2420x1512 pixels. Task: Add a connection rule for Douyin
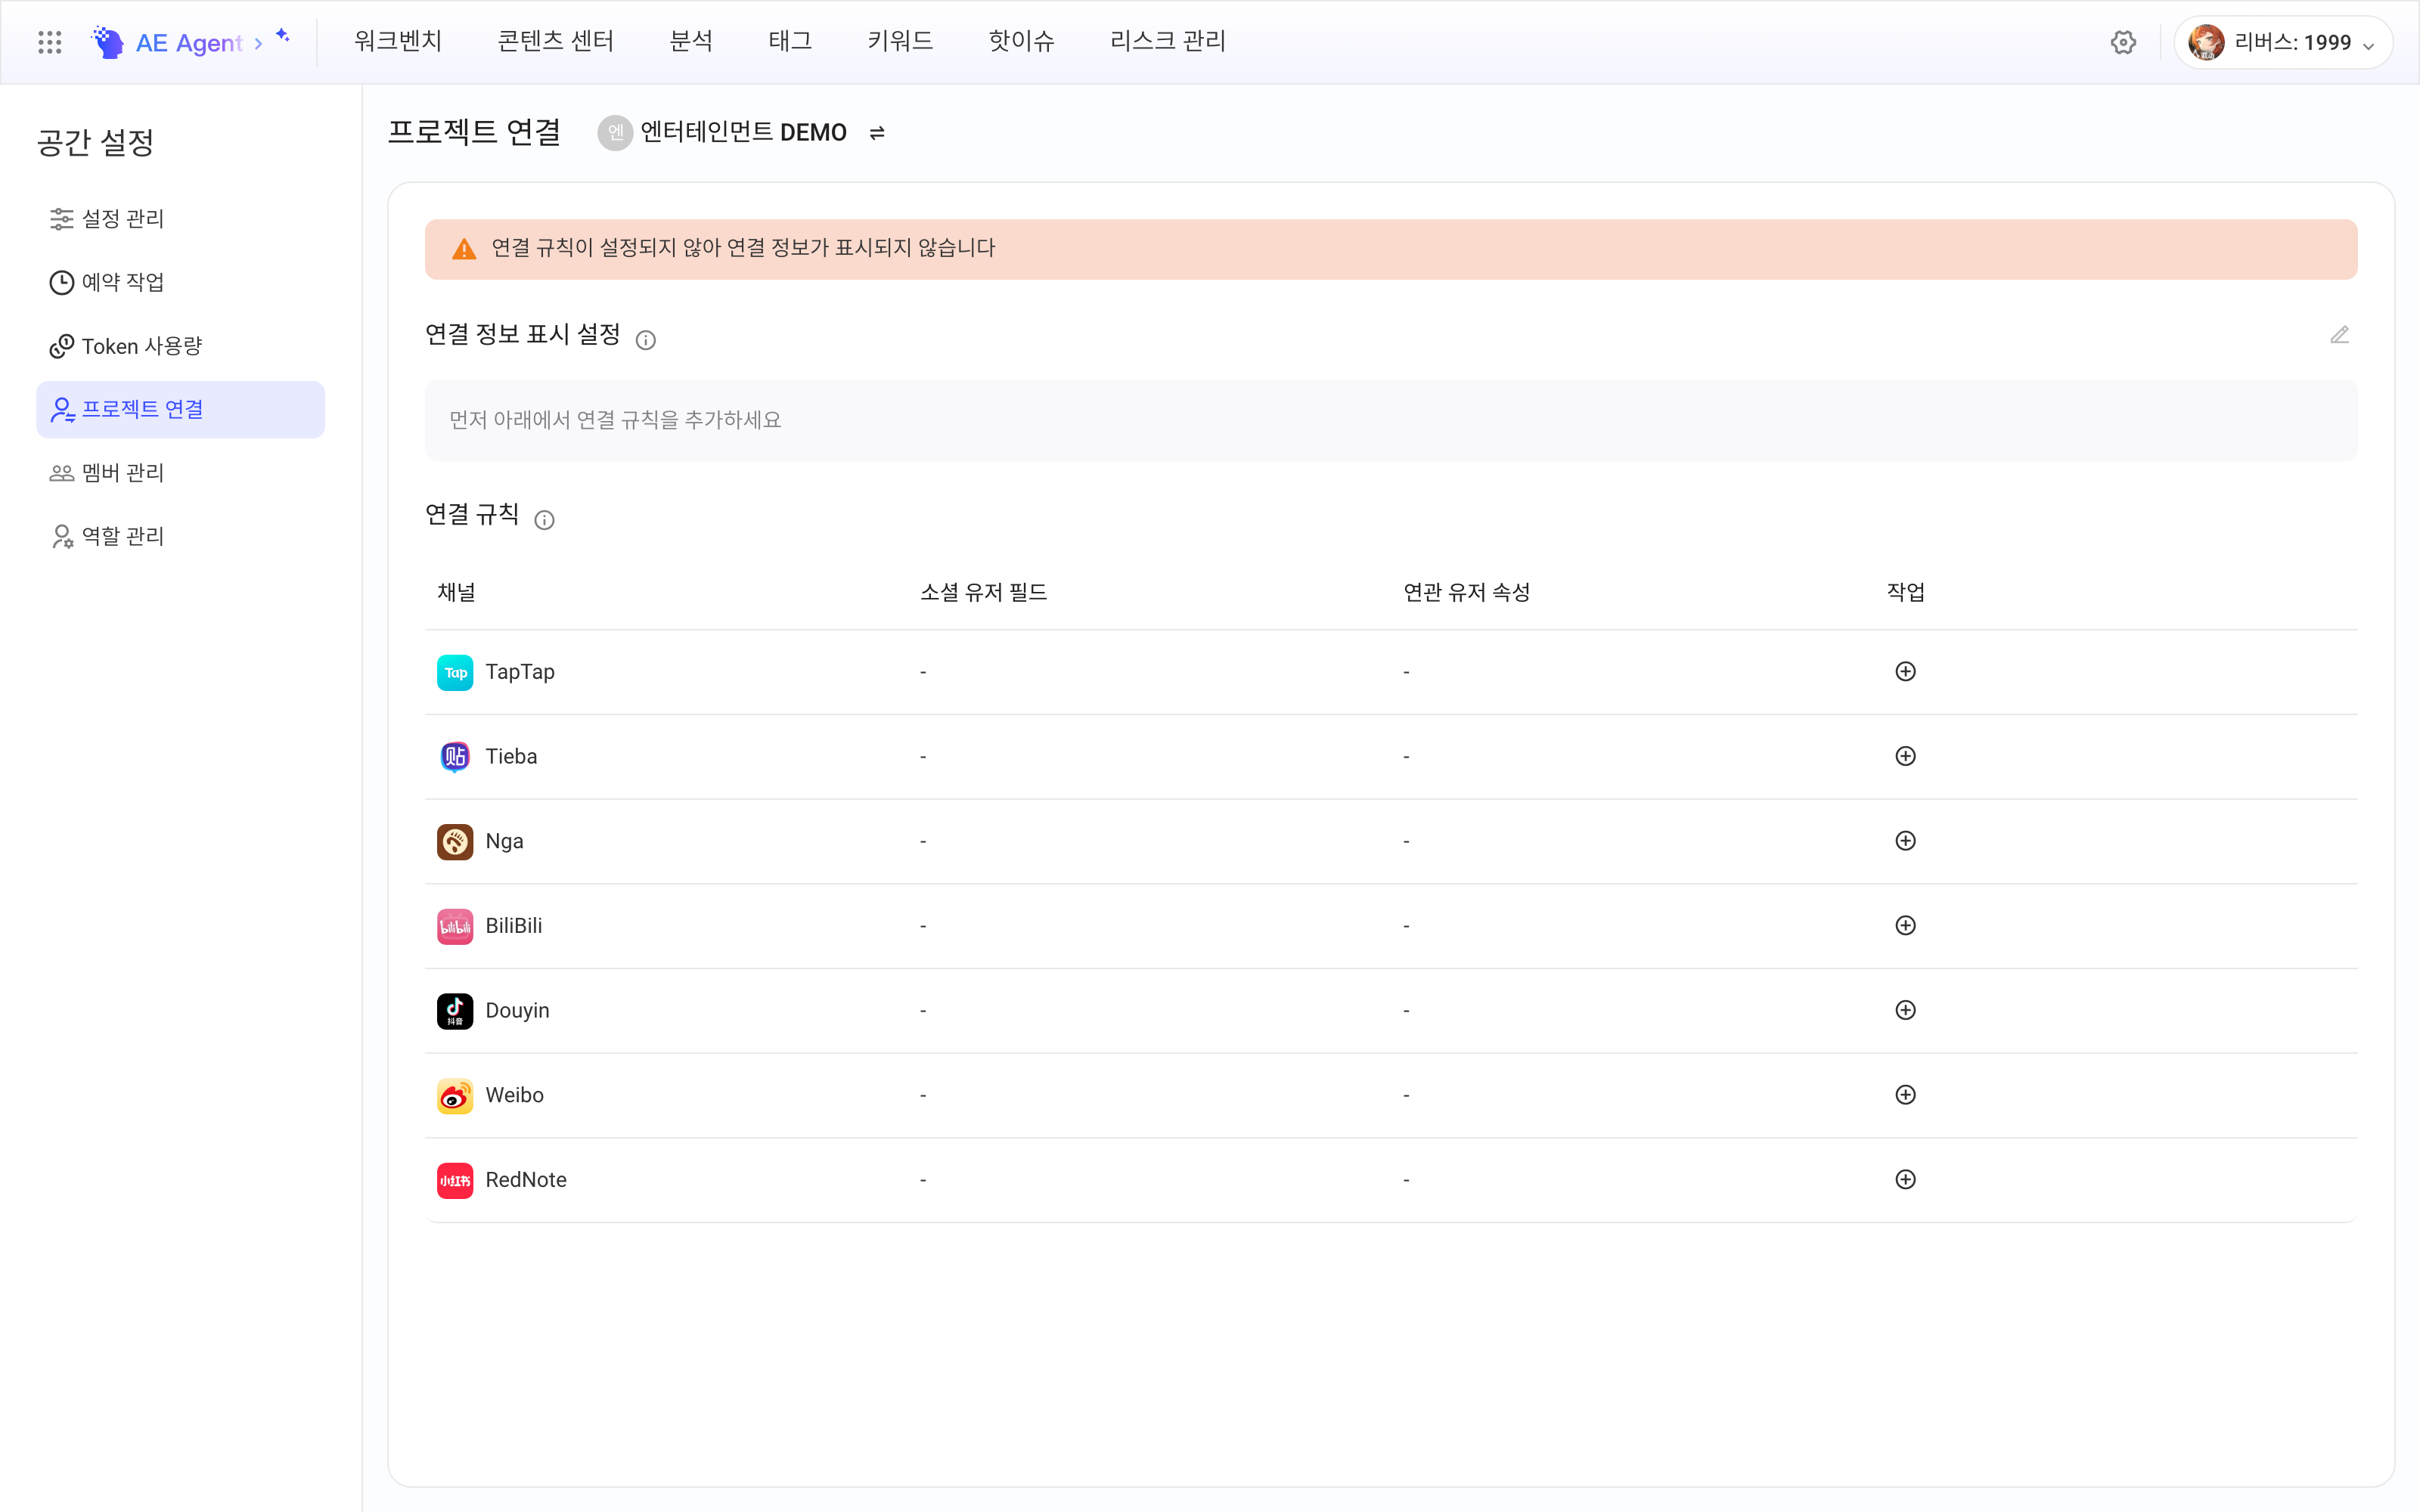point(1905,1010)
